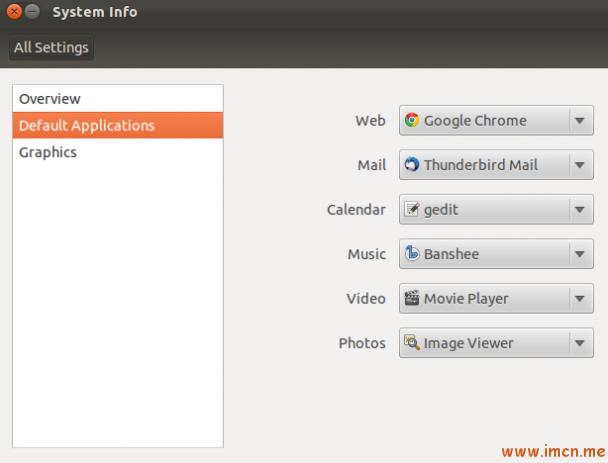Expand the Music dropdown arrow
The width and height of the screenshot is (608, 463).
click(x=580, y=254)
